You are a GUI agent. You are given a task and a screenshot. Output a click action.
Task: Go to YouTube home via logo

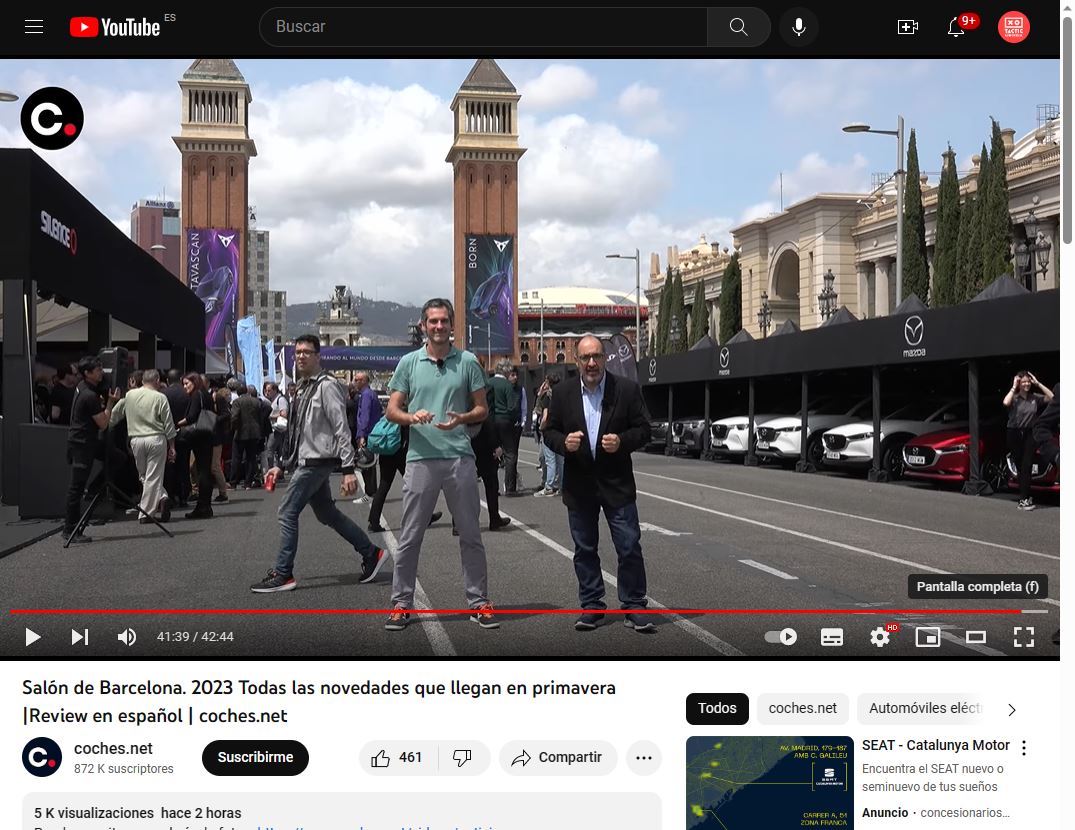click(x=115, y=27)
